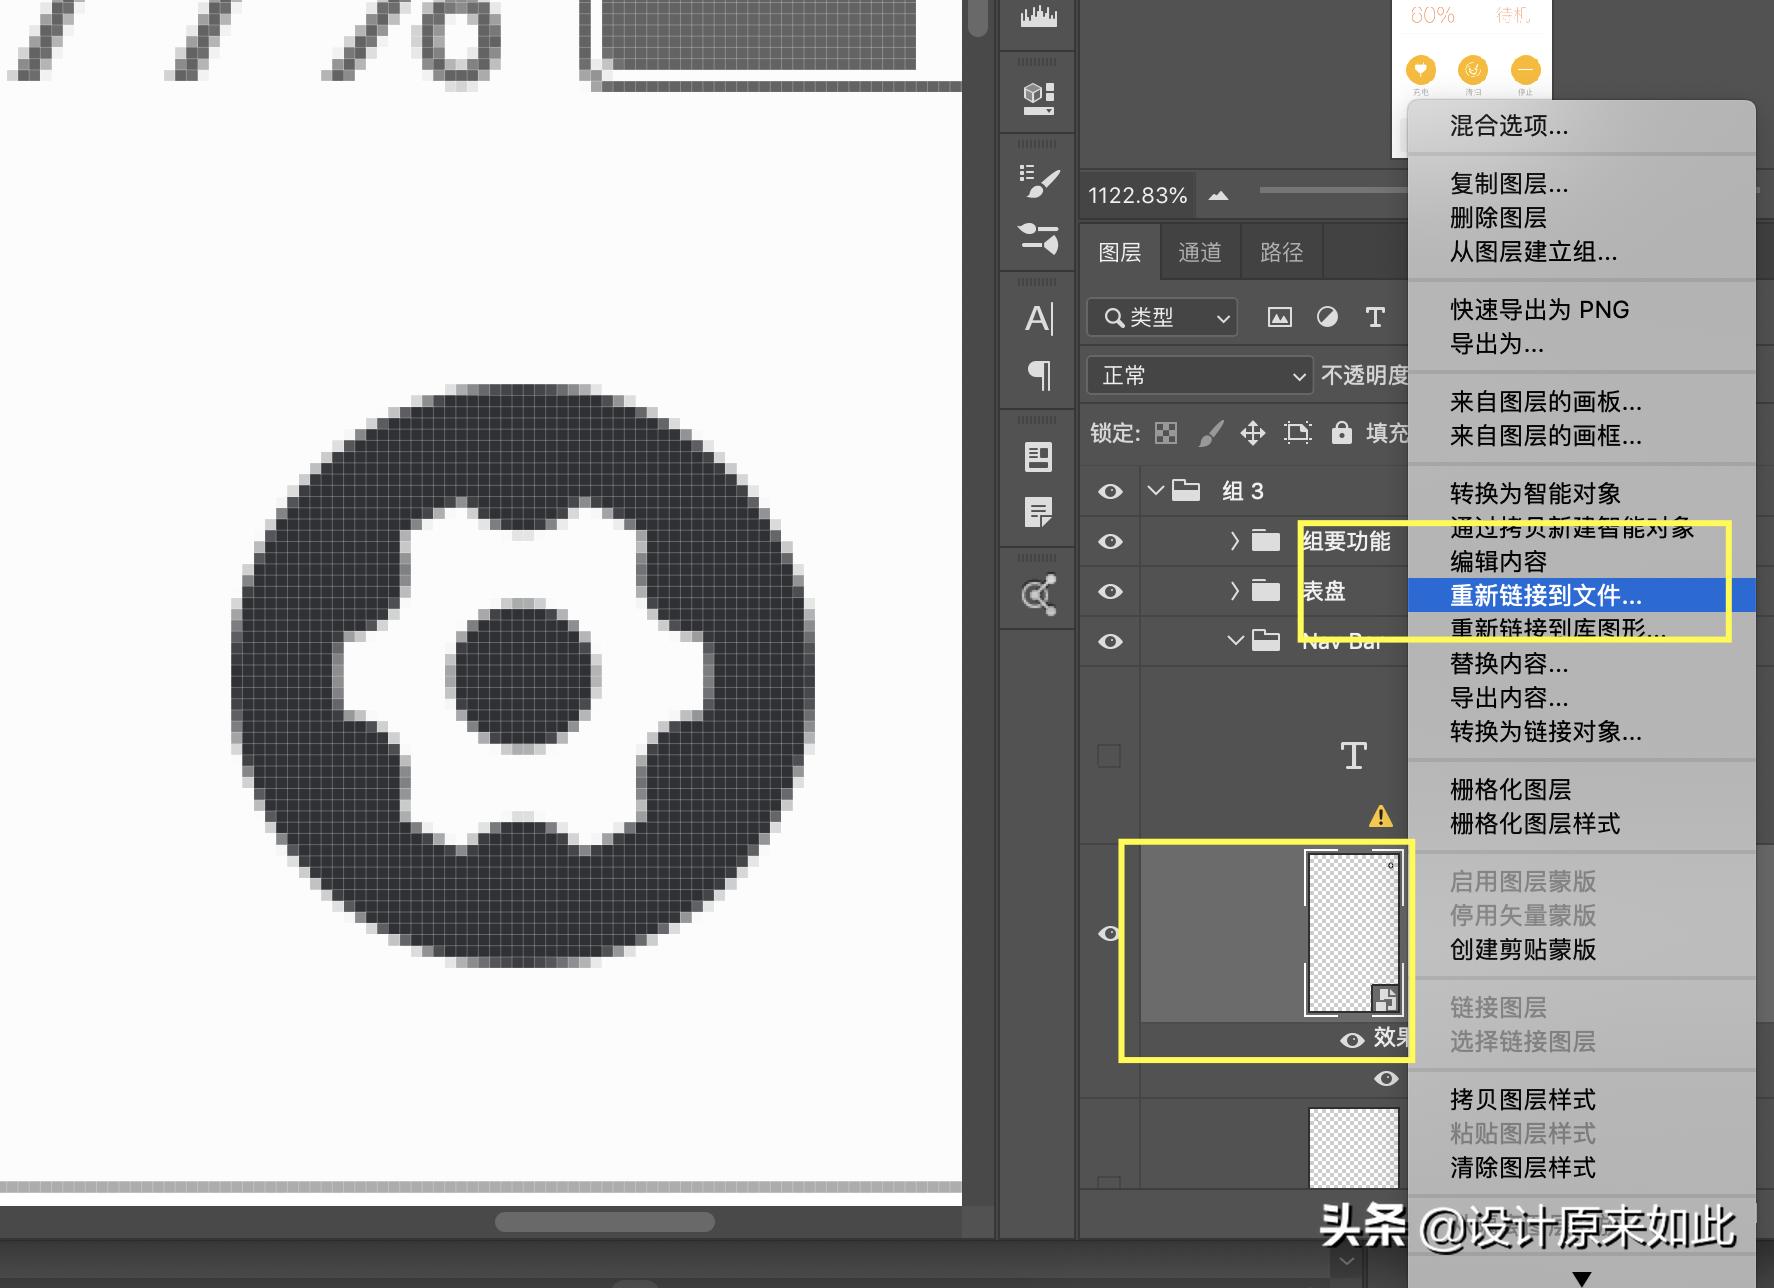Hide the selected smart object layer
Image resolution: width=1774 pixels, height=1288 pixels.
pos(1110,933)
